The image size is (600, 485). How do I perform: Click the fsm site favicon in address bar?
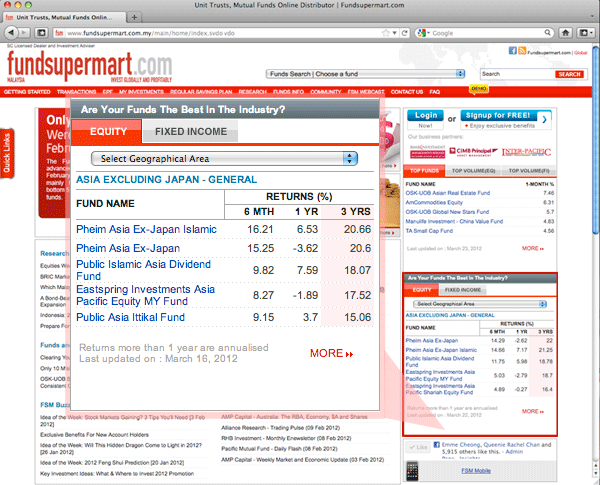[x=59, y=33]
